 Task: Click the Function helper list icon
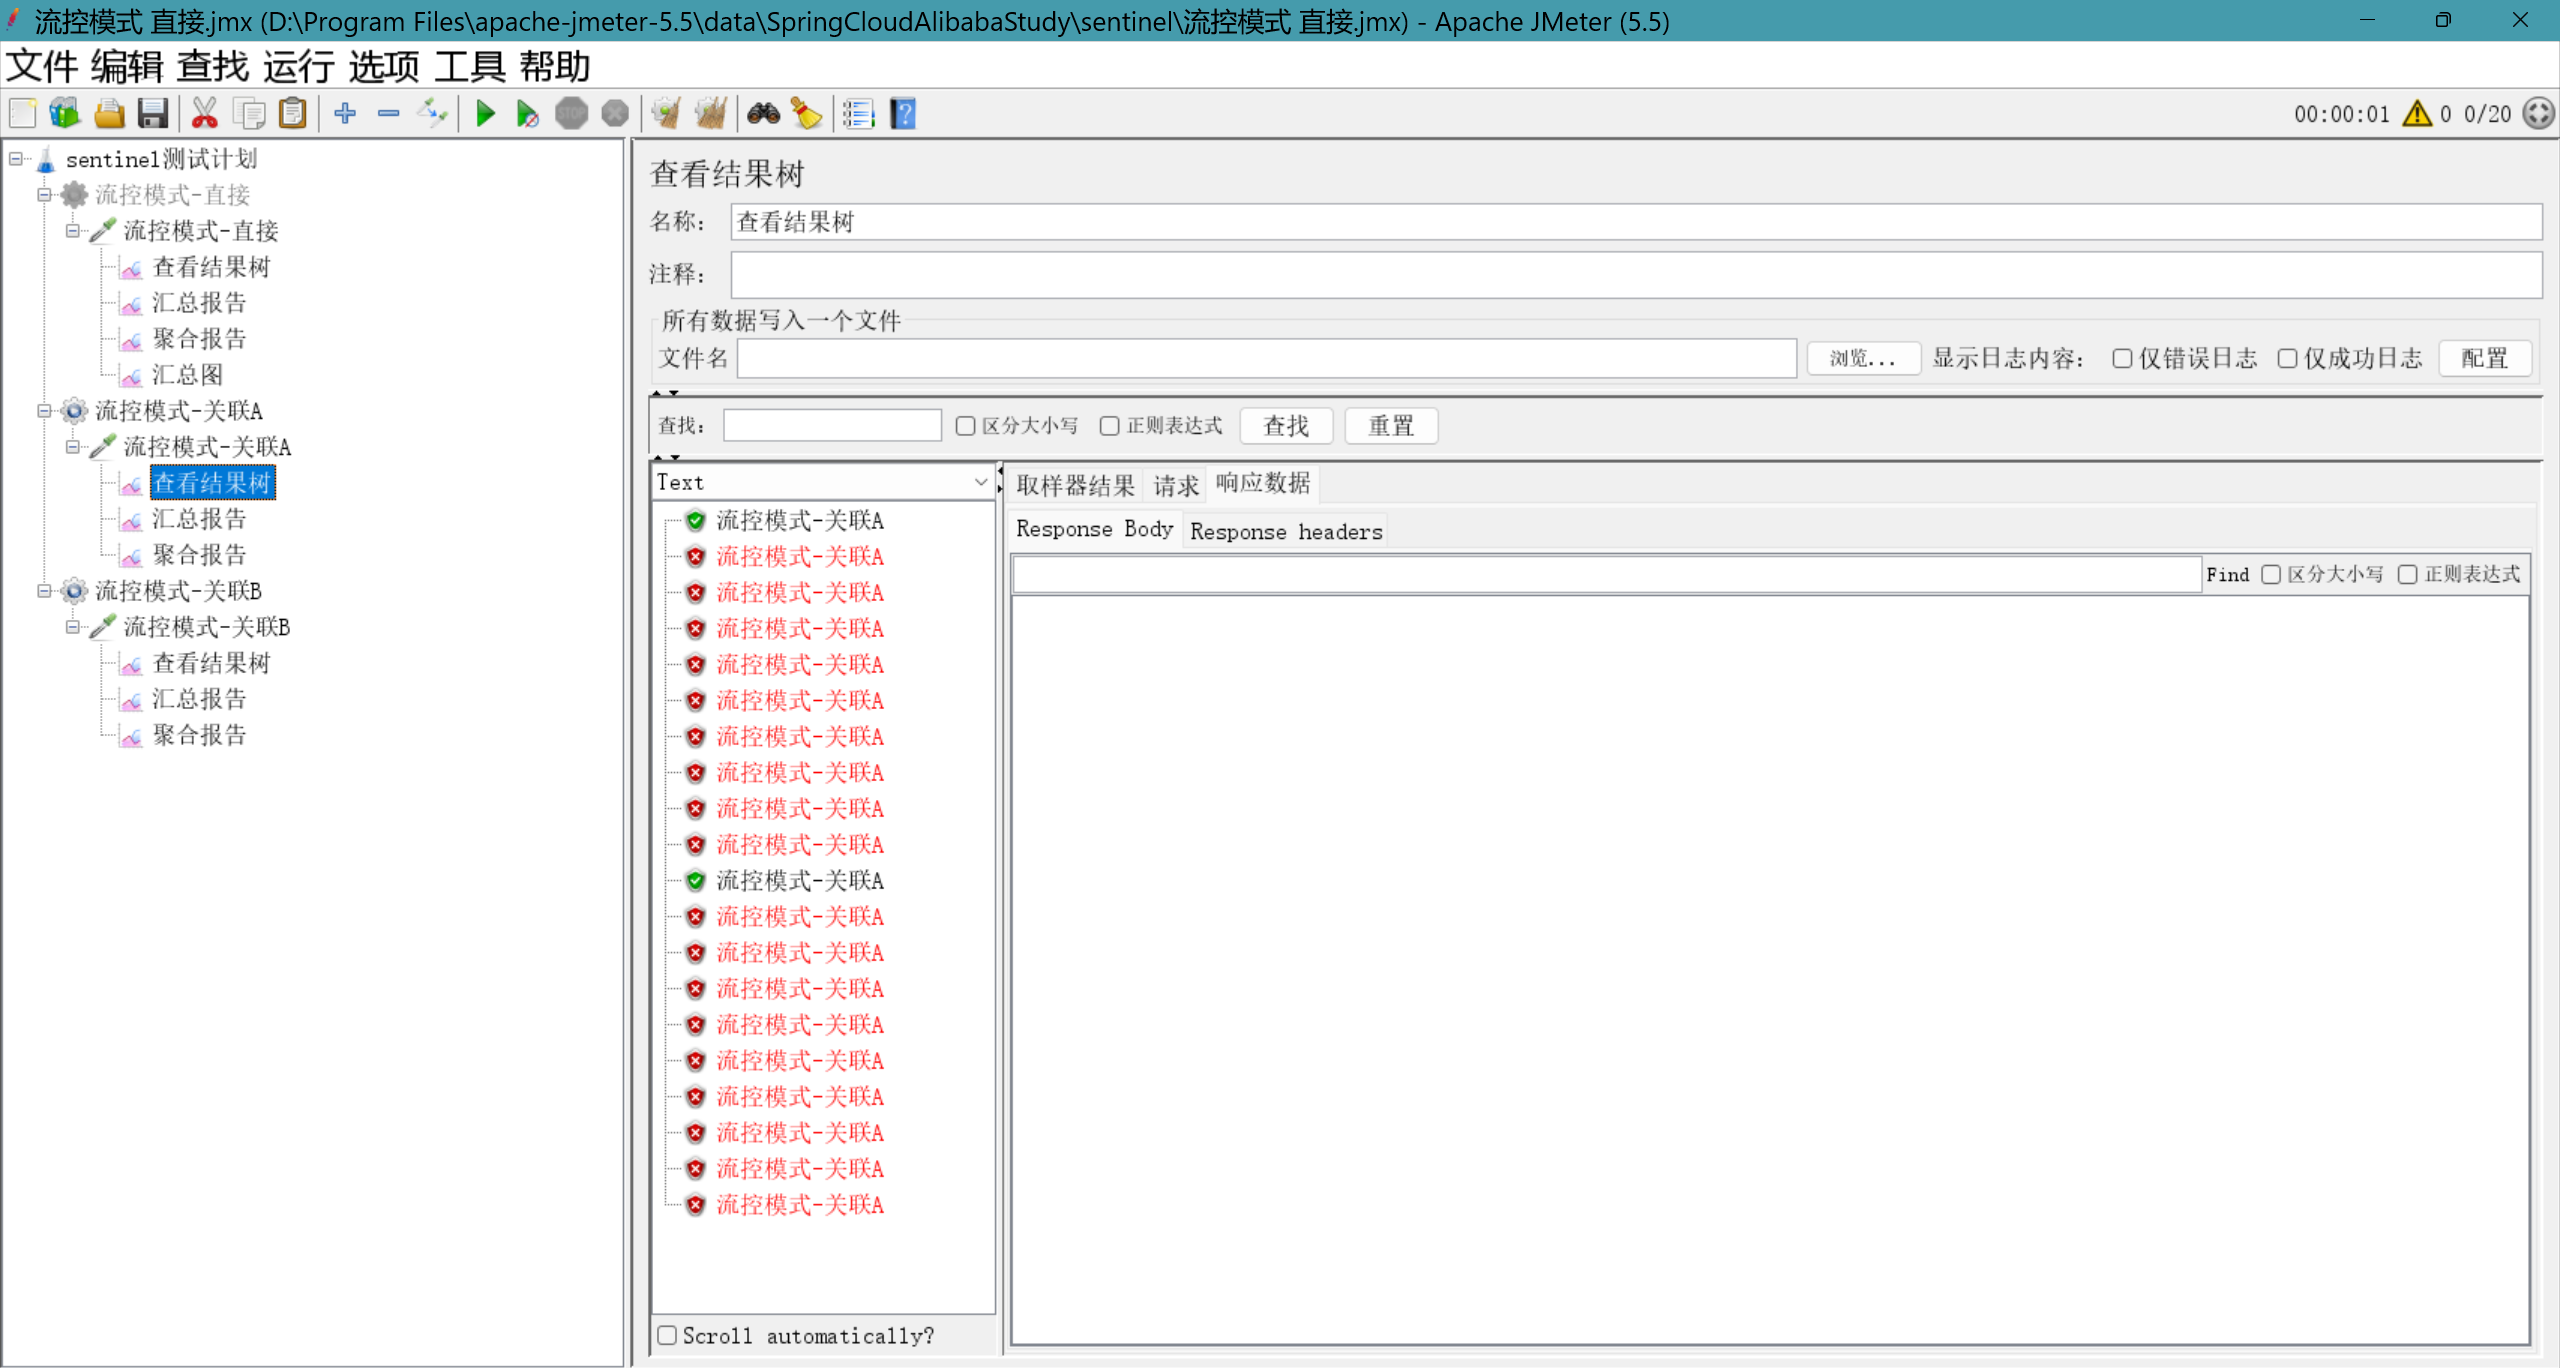pyautogui.click(x=858, y=114)
